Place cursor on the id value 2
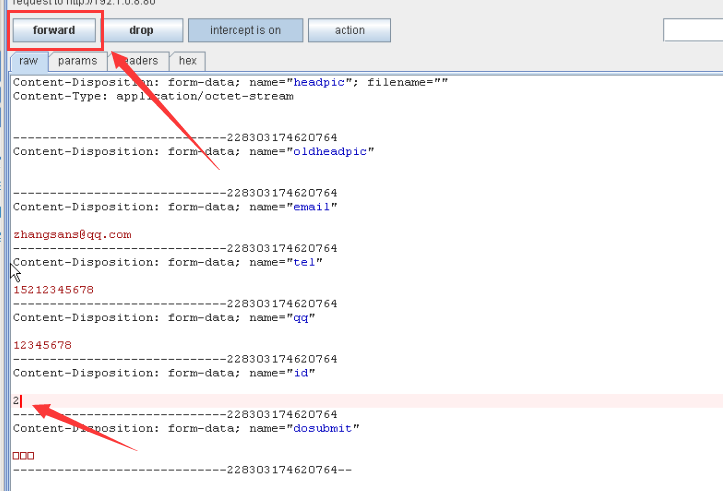The height and width of the screenshot is (491, 723). point(16,401)
